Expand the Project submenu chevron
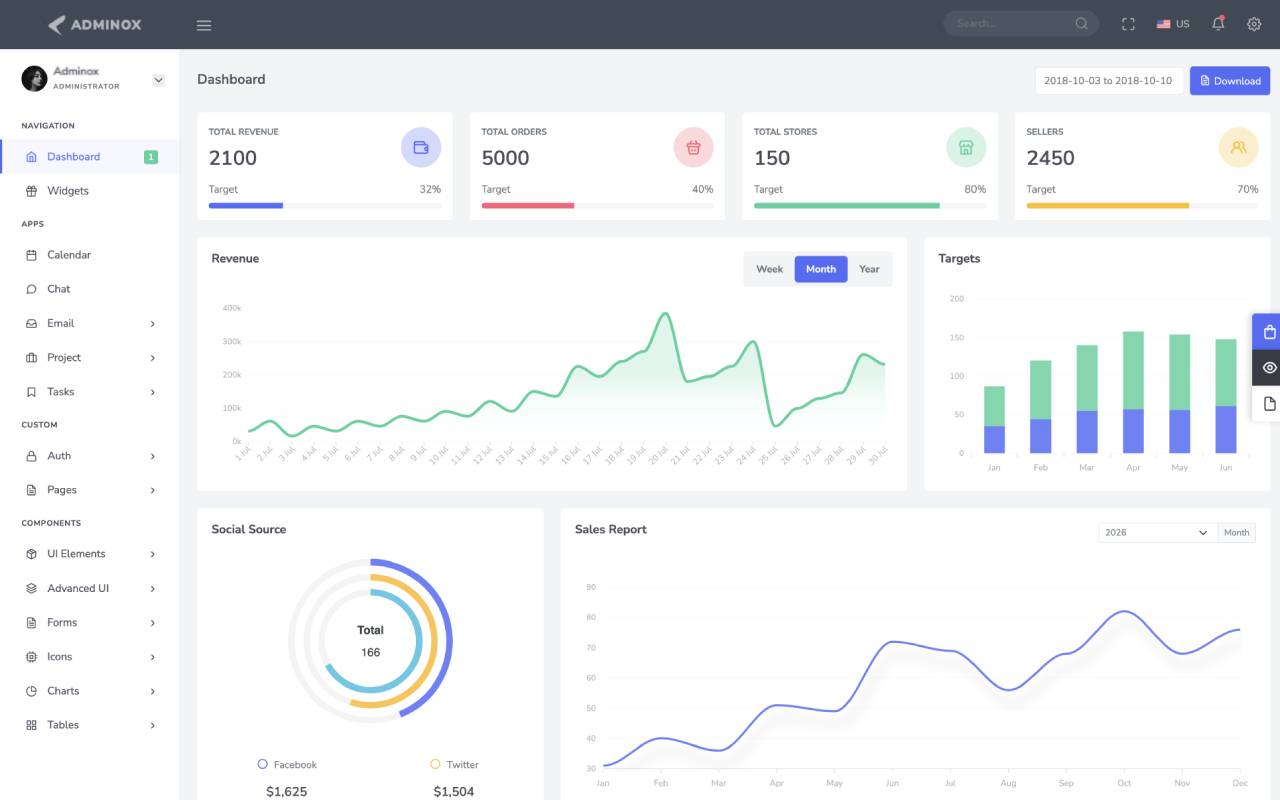 [153, 358]
